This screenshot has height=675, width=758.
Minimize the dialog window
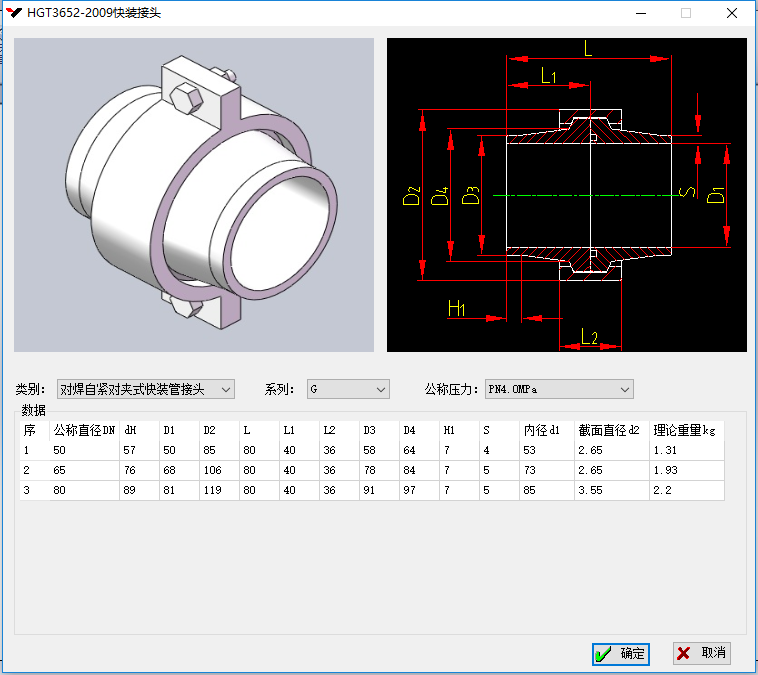point(640,13)
